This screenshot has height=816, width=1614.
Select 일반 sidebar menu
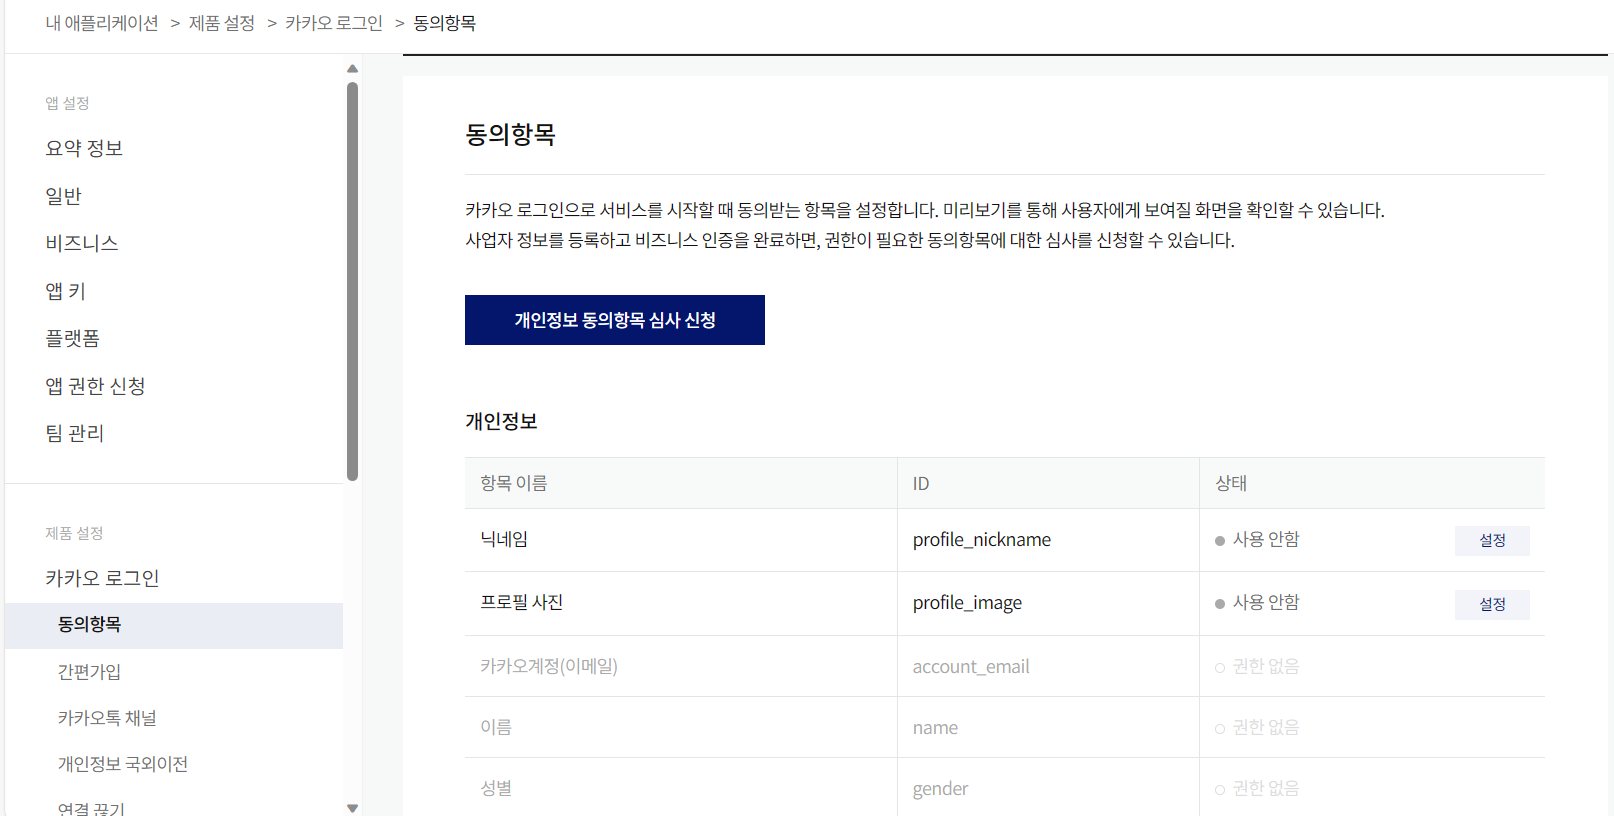63,196
